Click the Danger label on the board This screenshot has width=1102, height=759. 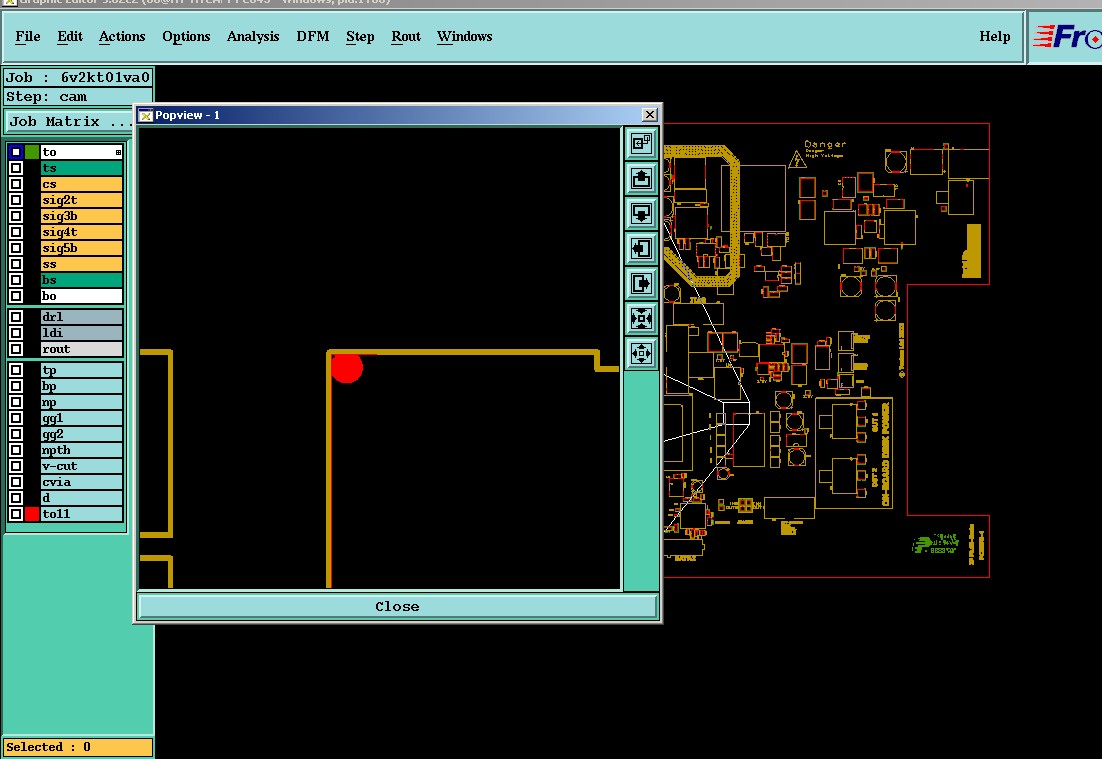tap(825, 145)
